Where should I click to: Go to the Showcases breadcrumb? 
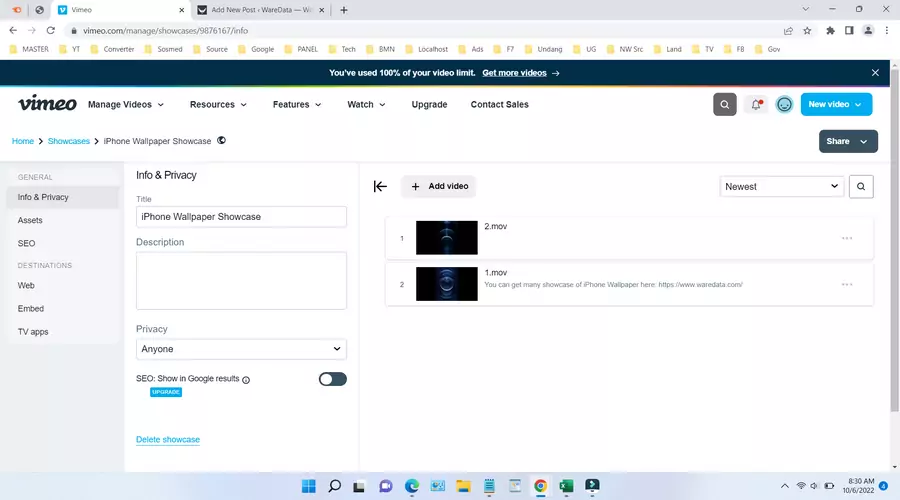(68, 141)
